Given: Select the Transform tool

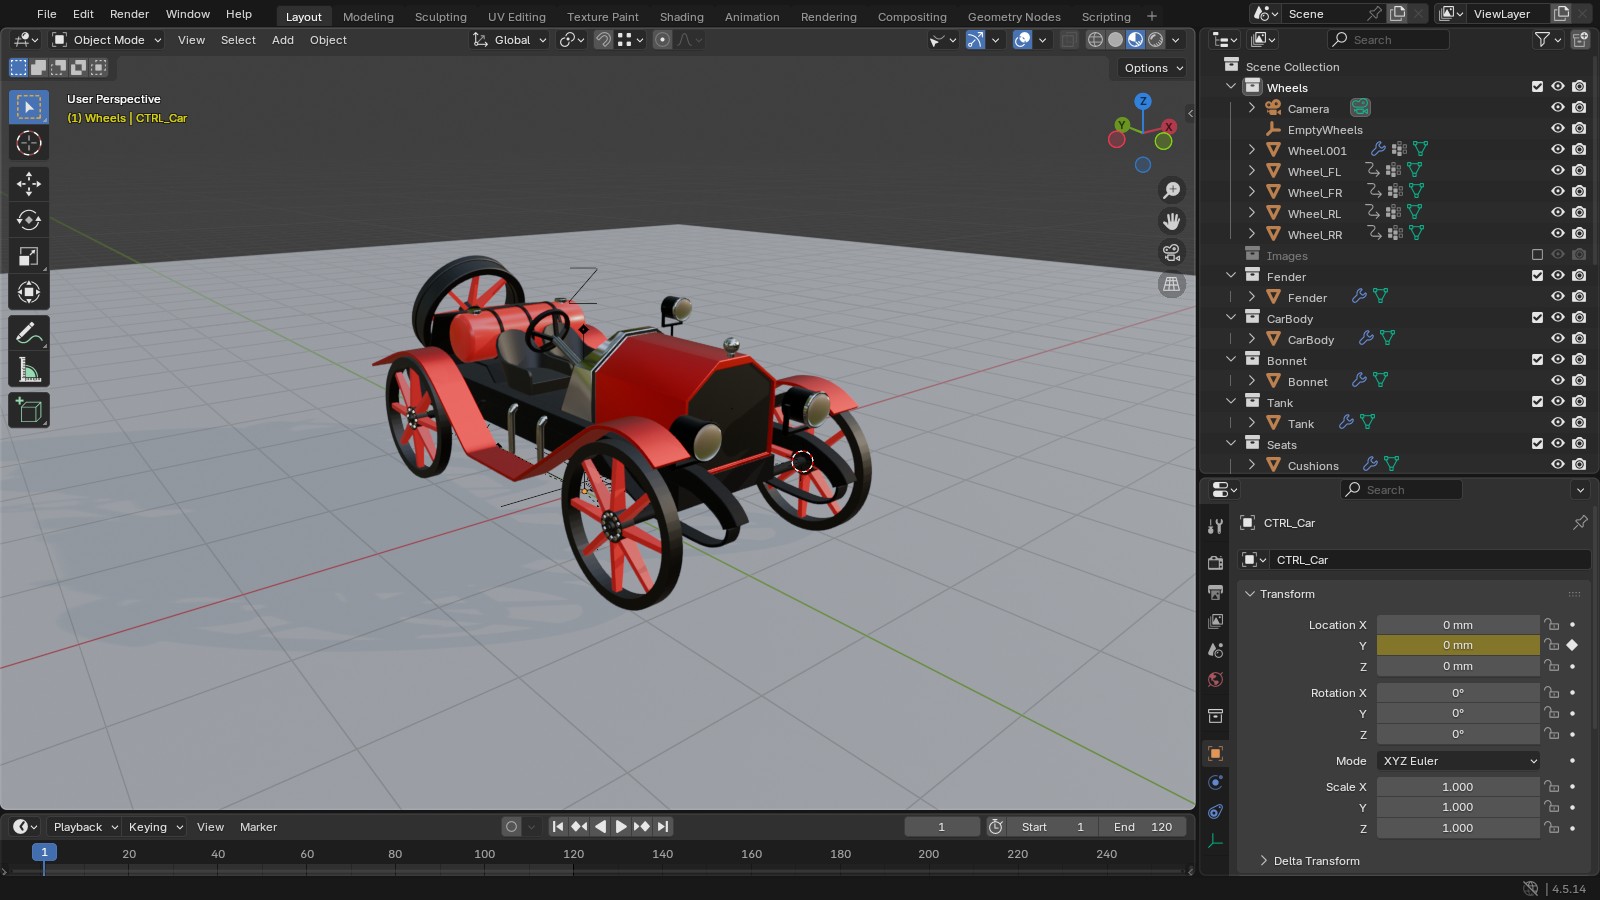Looking at the screenshot, I should tap(29, 292).
